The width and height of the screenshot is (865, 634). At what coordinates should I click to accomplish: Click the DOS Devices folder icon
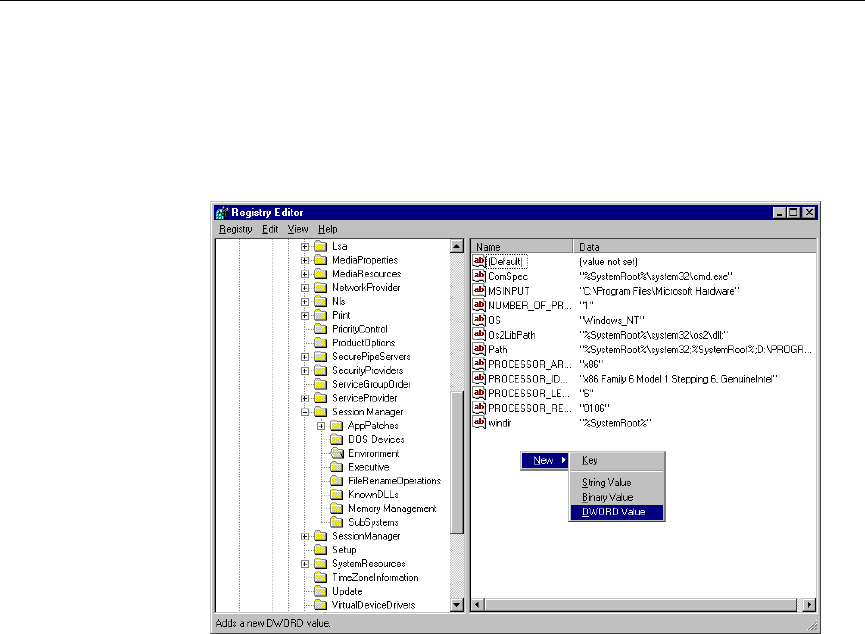tap(337, 440)
